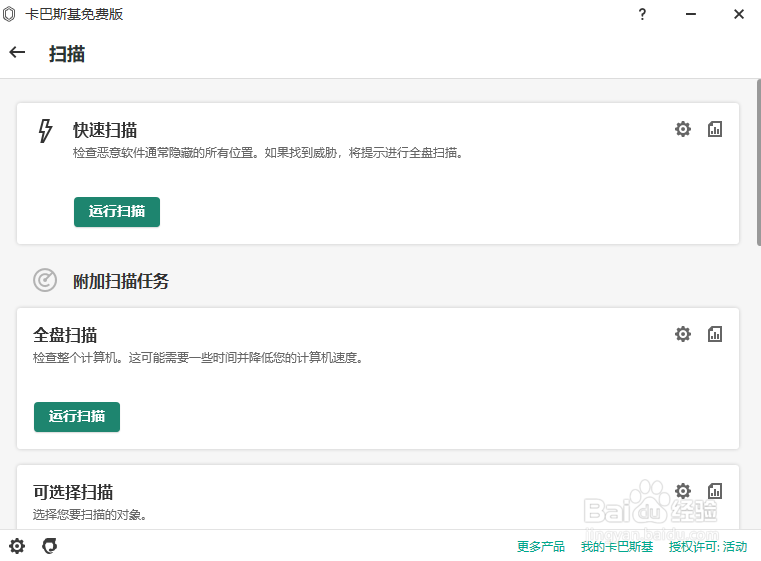
Task: Open the 快速扫描 settings gear
Action: click(683, 129)
